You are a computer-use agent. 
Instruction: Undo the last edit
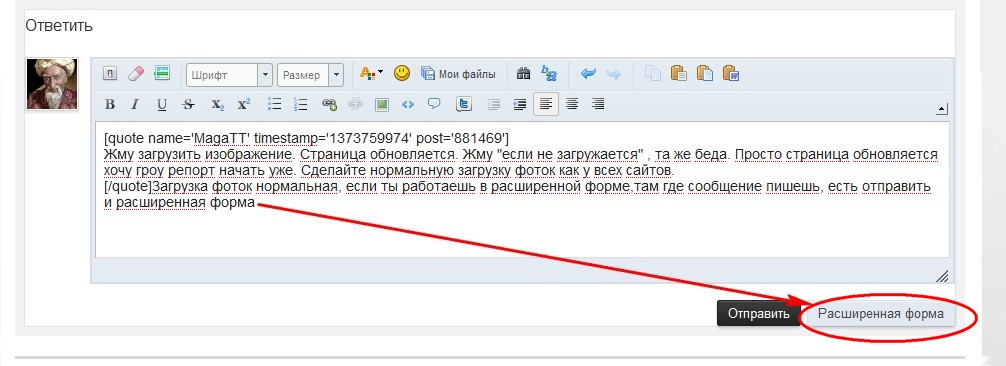(x=588, y=74)
